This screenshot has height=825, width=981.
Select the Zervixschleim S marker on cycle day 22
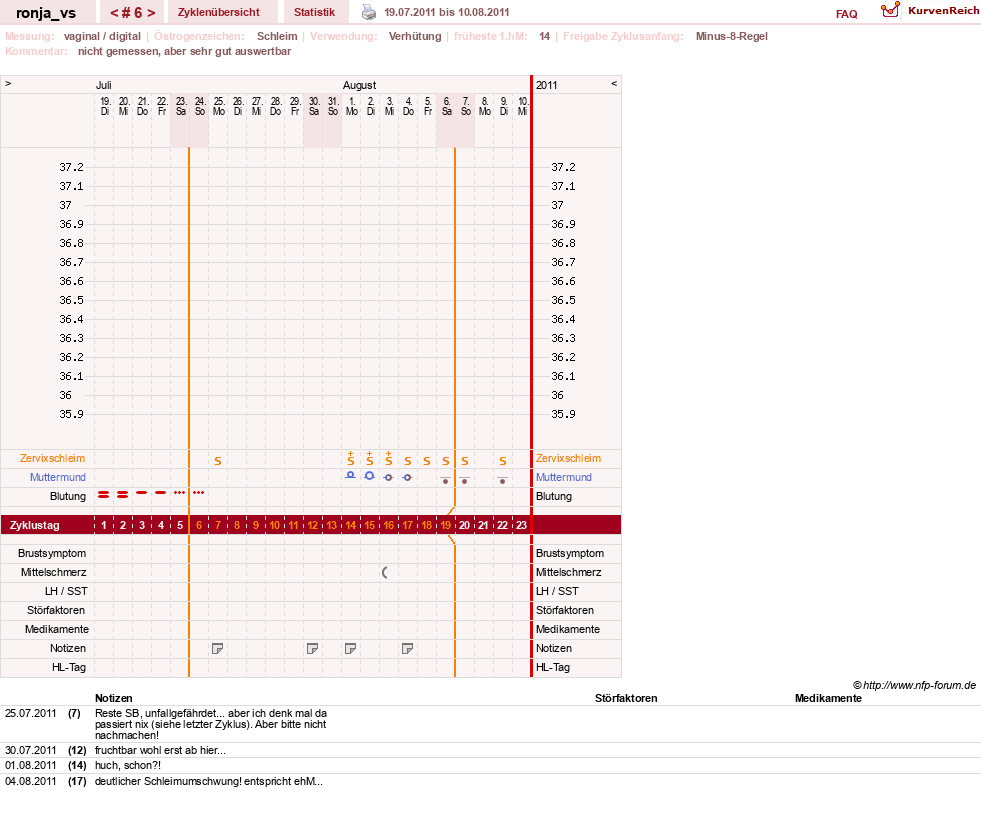point(502,461)
